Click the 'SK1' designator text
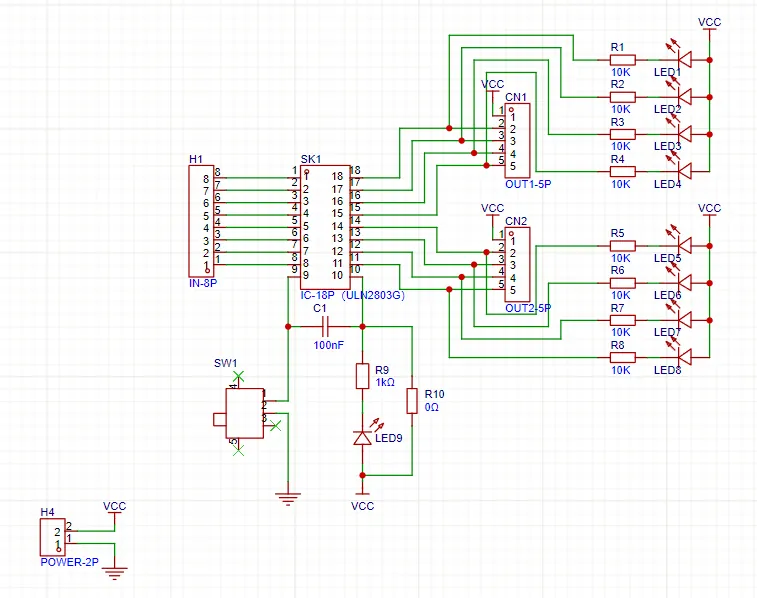Screen dimensions: 757x598 (x=311, y=159)
